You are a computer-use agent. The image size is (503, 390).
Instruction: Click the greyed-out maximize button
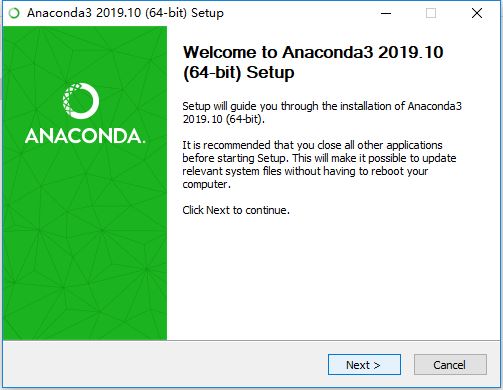[x=431, y=13]
